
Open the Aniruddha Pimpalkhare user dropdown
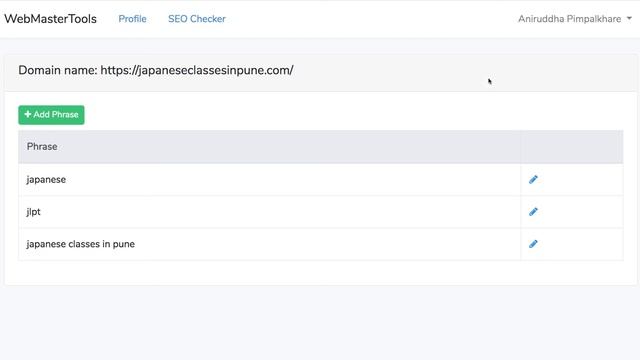575,19
